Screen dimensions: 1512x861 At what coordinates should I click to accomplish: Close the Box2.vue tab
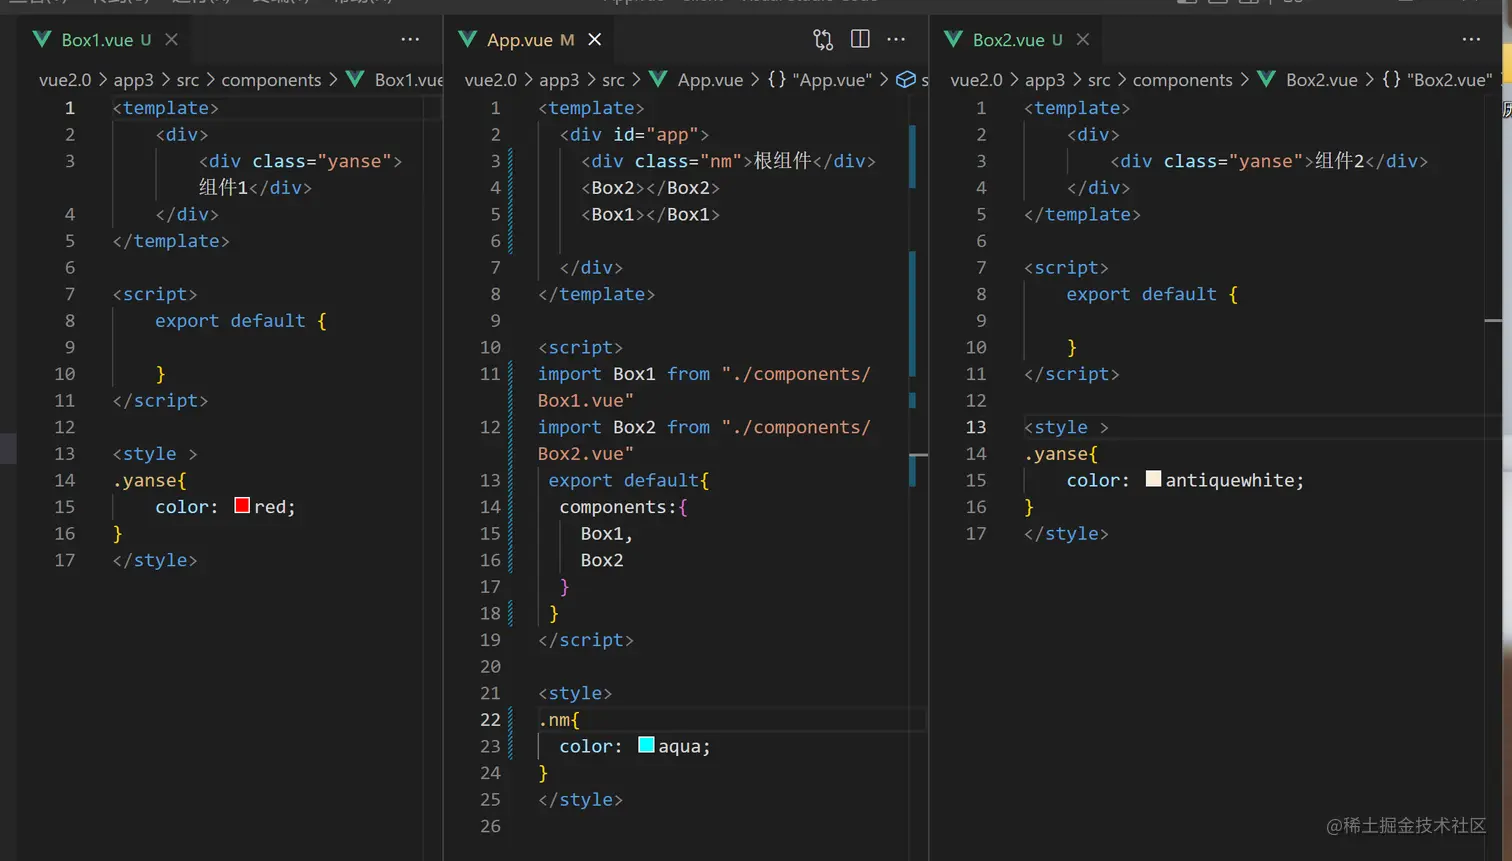[1083, 40]
